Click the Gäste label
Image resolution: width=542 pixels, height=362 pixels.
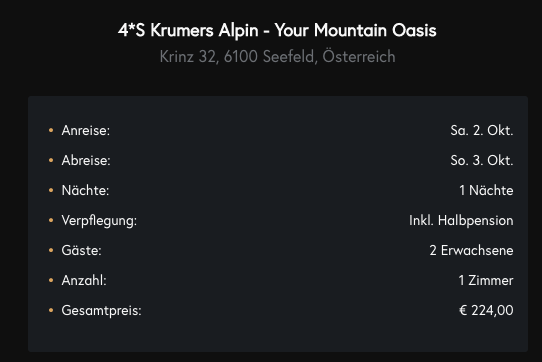[82, 250]
